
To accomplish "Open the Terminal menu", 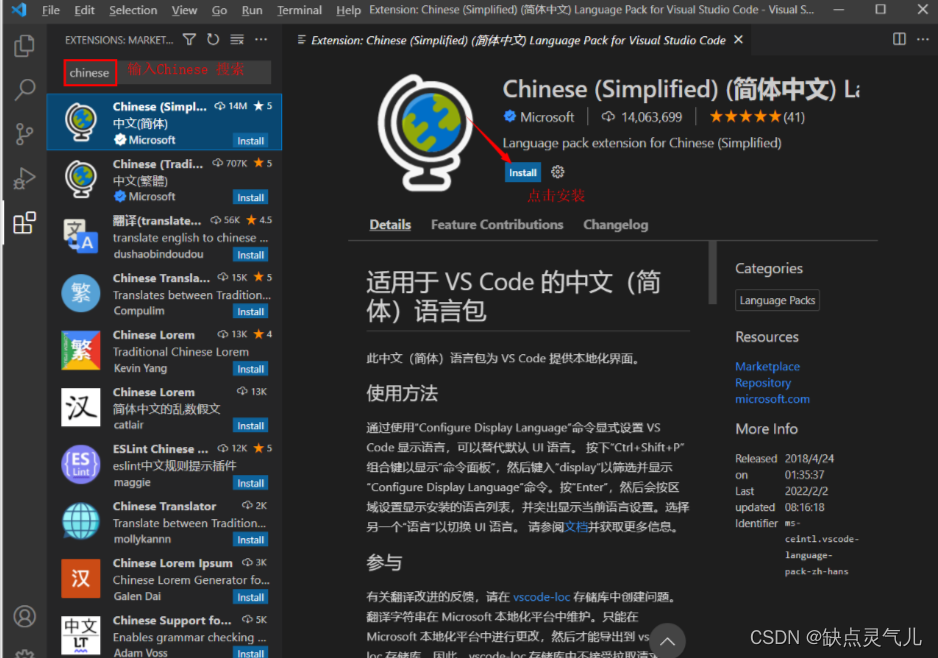I will coord(299,10).
